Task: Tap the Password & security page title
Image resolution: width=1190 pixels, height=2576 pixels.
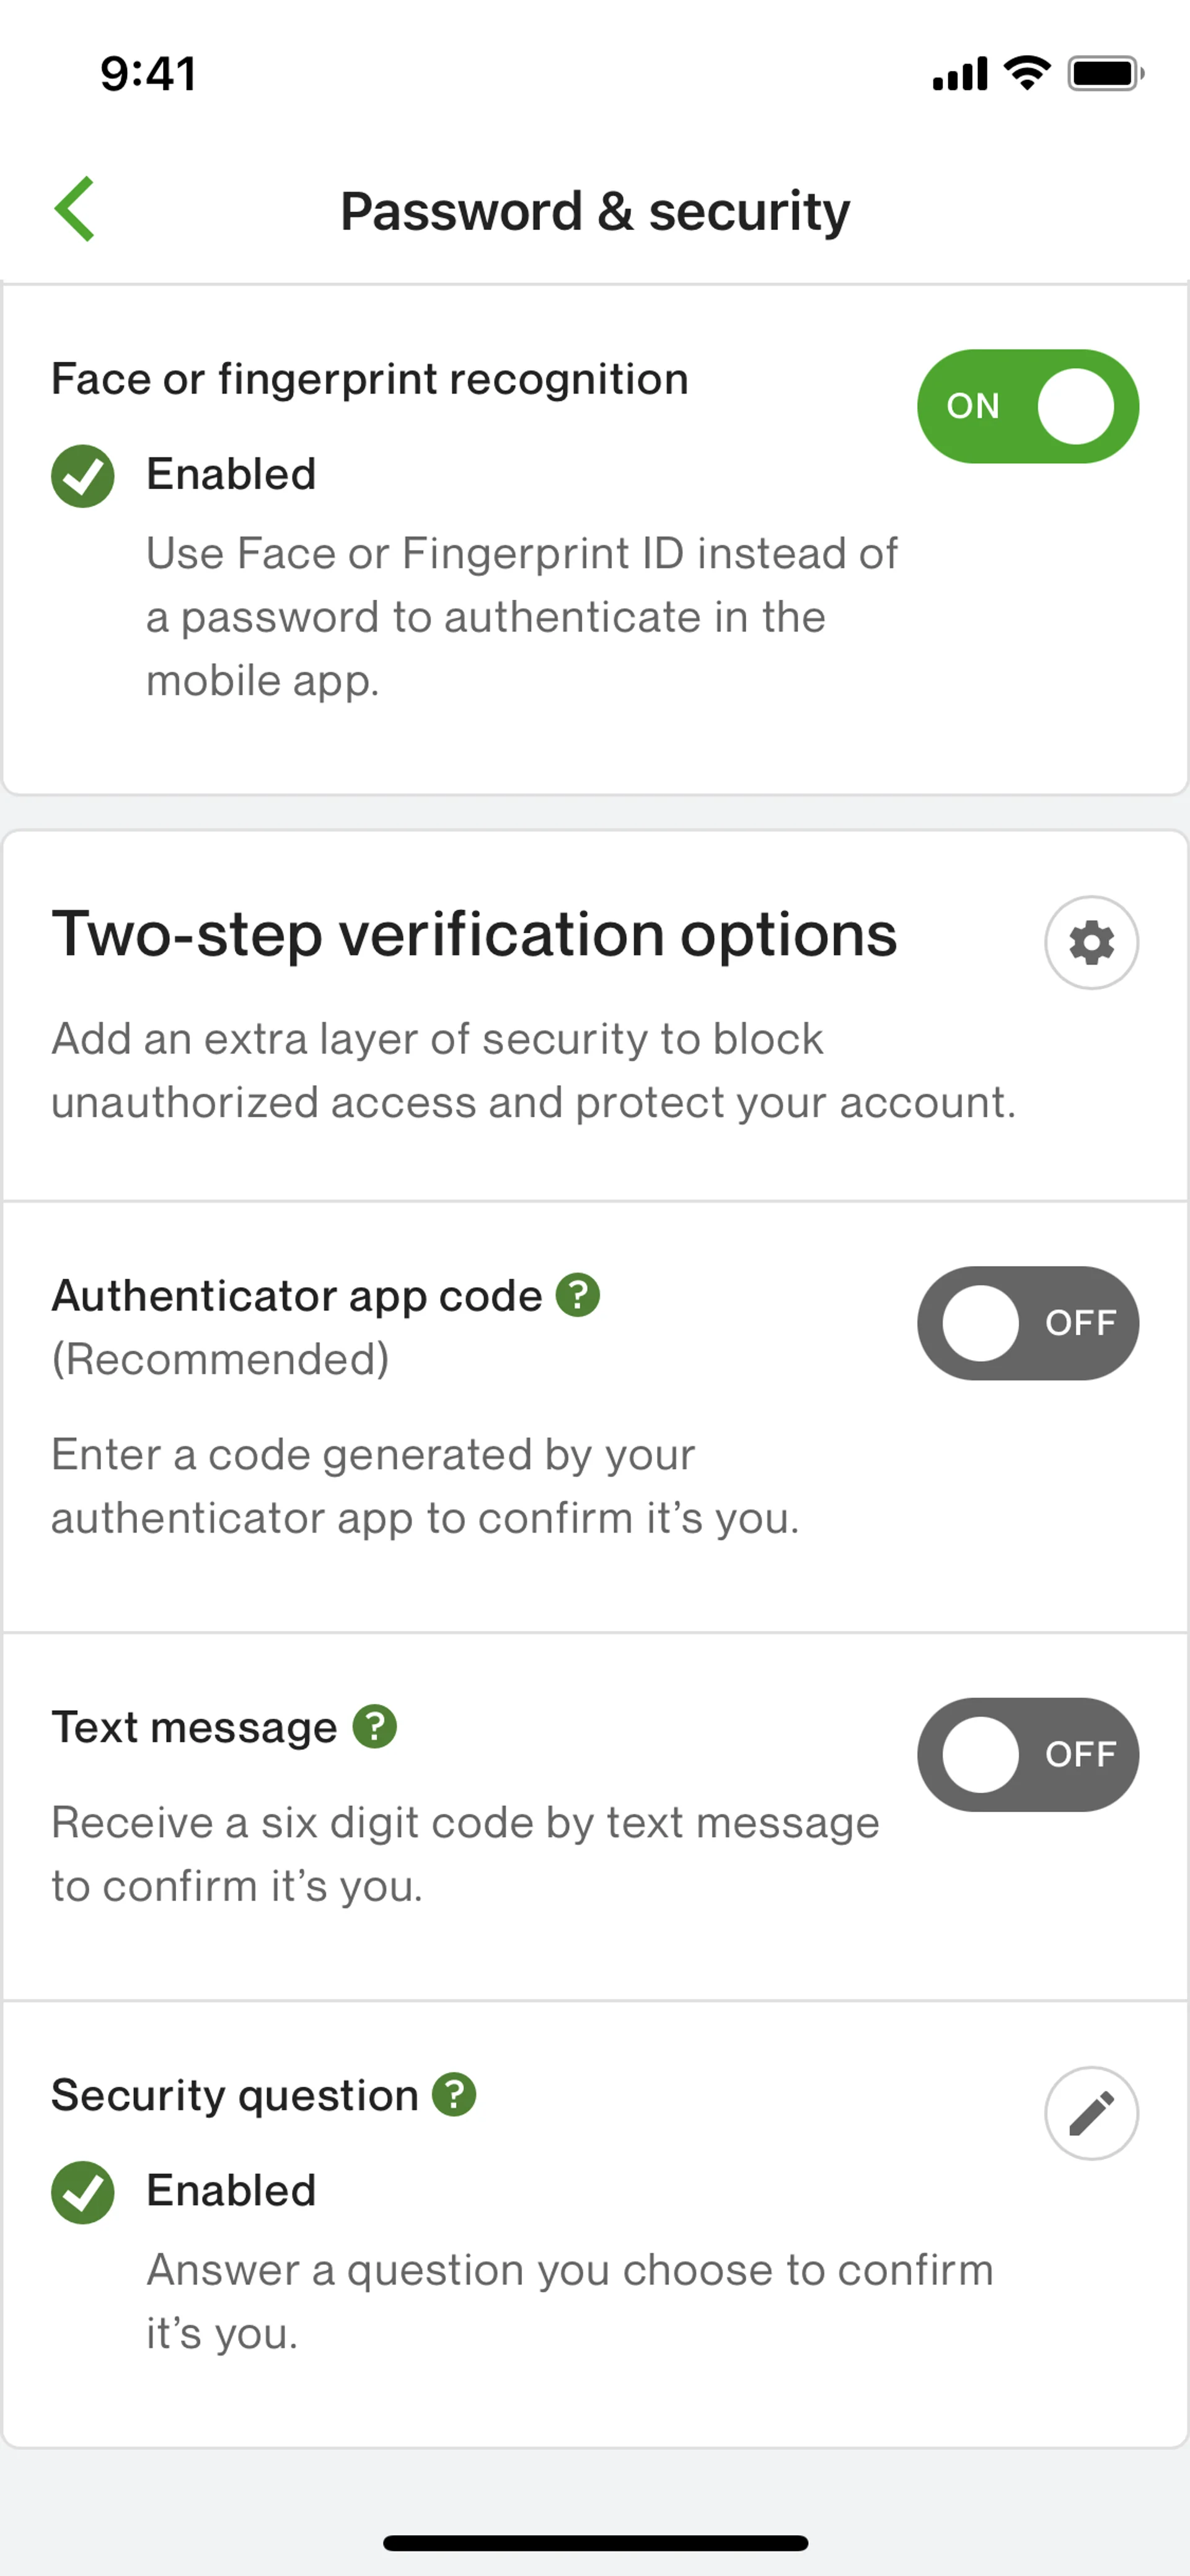Action: [595, 211]
